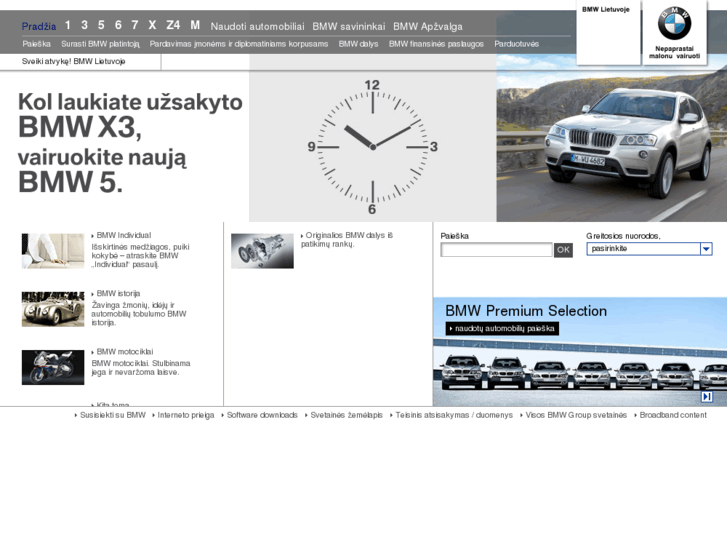
Task: Open BMW savininkai menu
Action: [349, 26]
